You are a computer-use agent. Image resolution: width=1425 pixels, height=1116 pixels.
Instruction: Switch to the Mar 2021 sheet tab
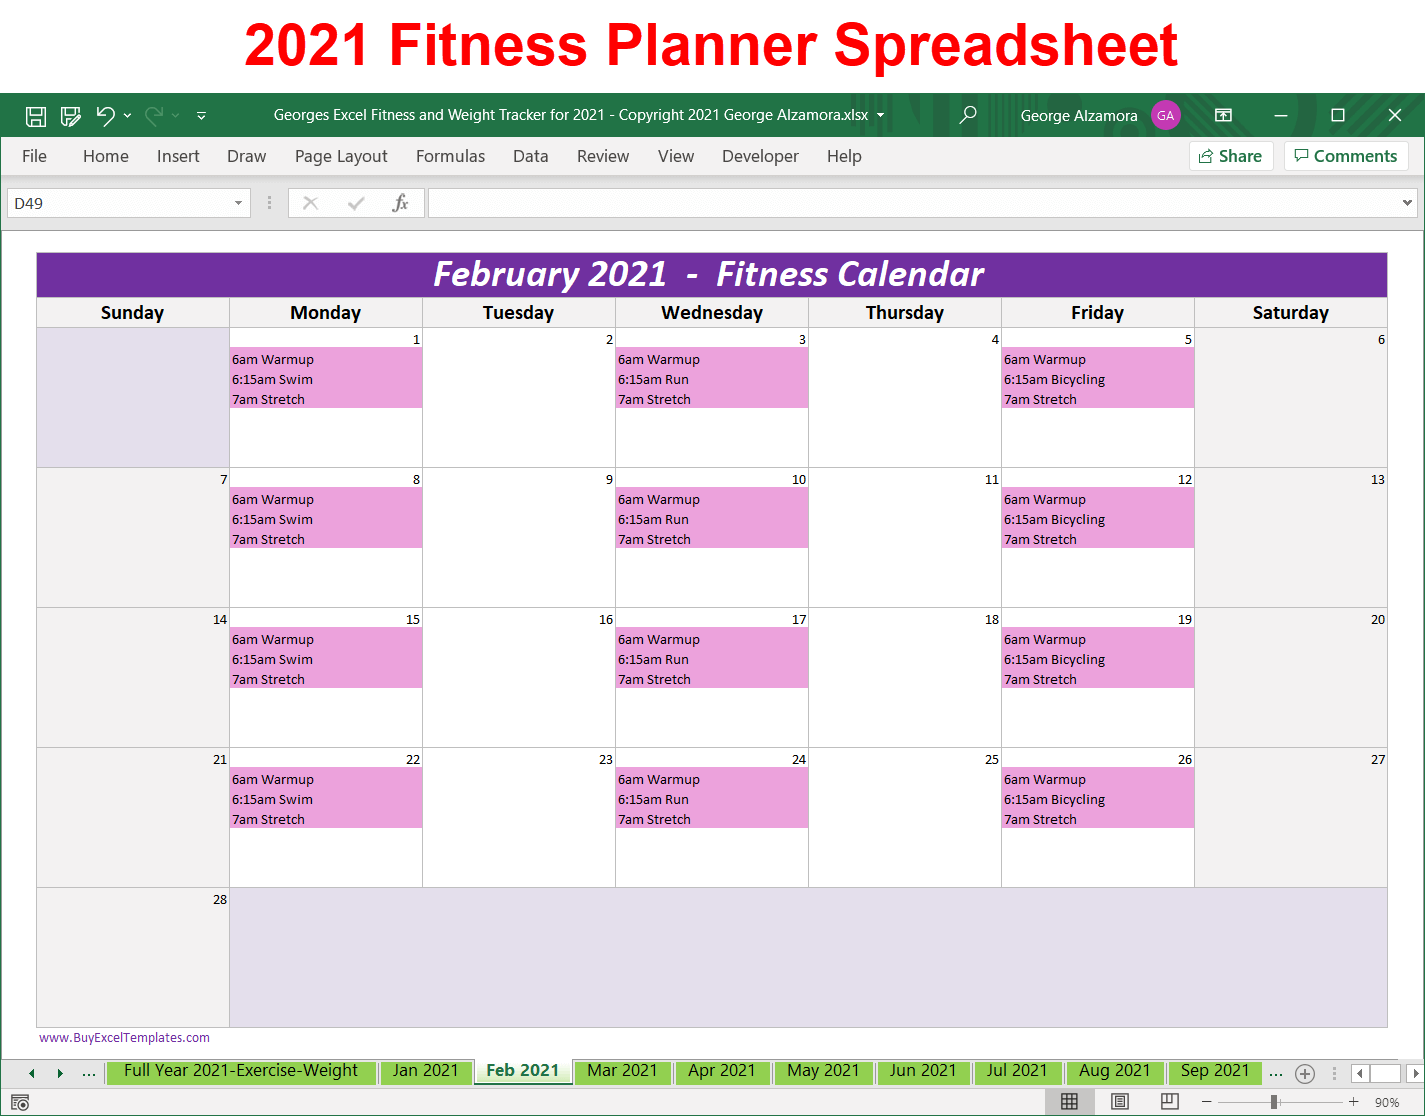click(x=623, y=1071)
